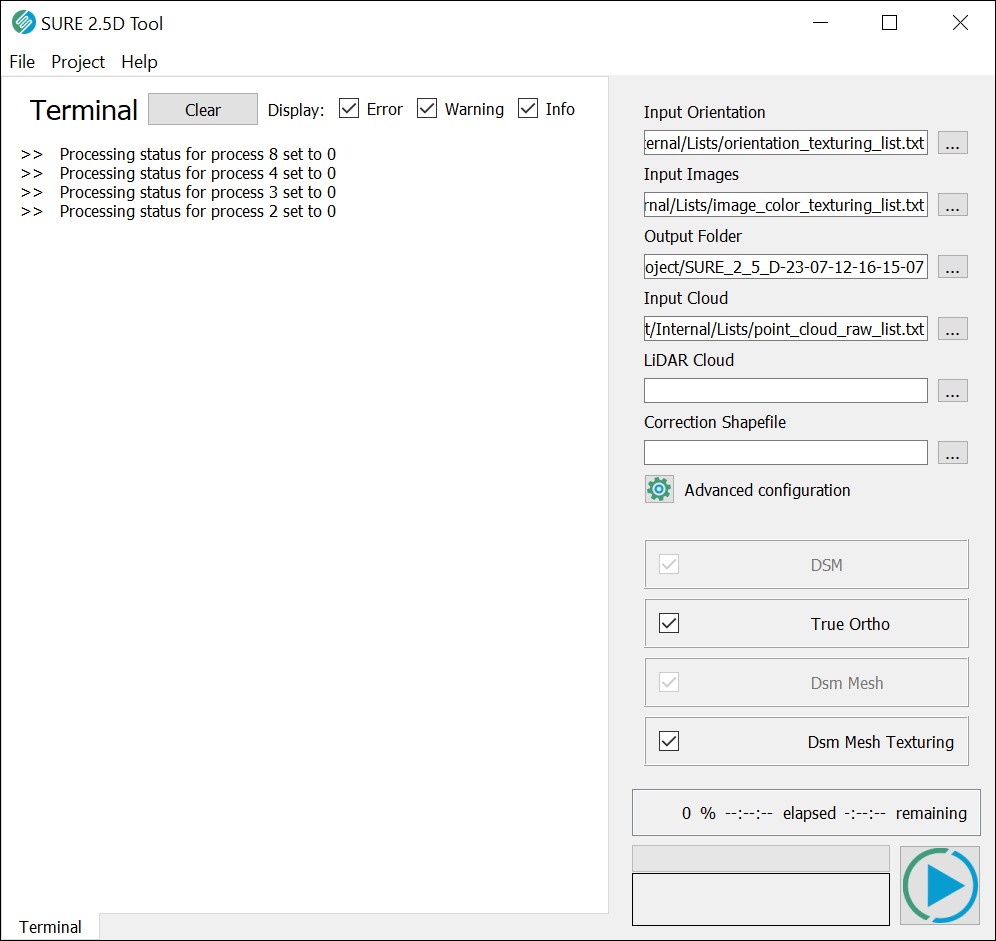Browse for Correction Shapefile
996x941 pixels.
click(x=952, y=453)
